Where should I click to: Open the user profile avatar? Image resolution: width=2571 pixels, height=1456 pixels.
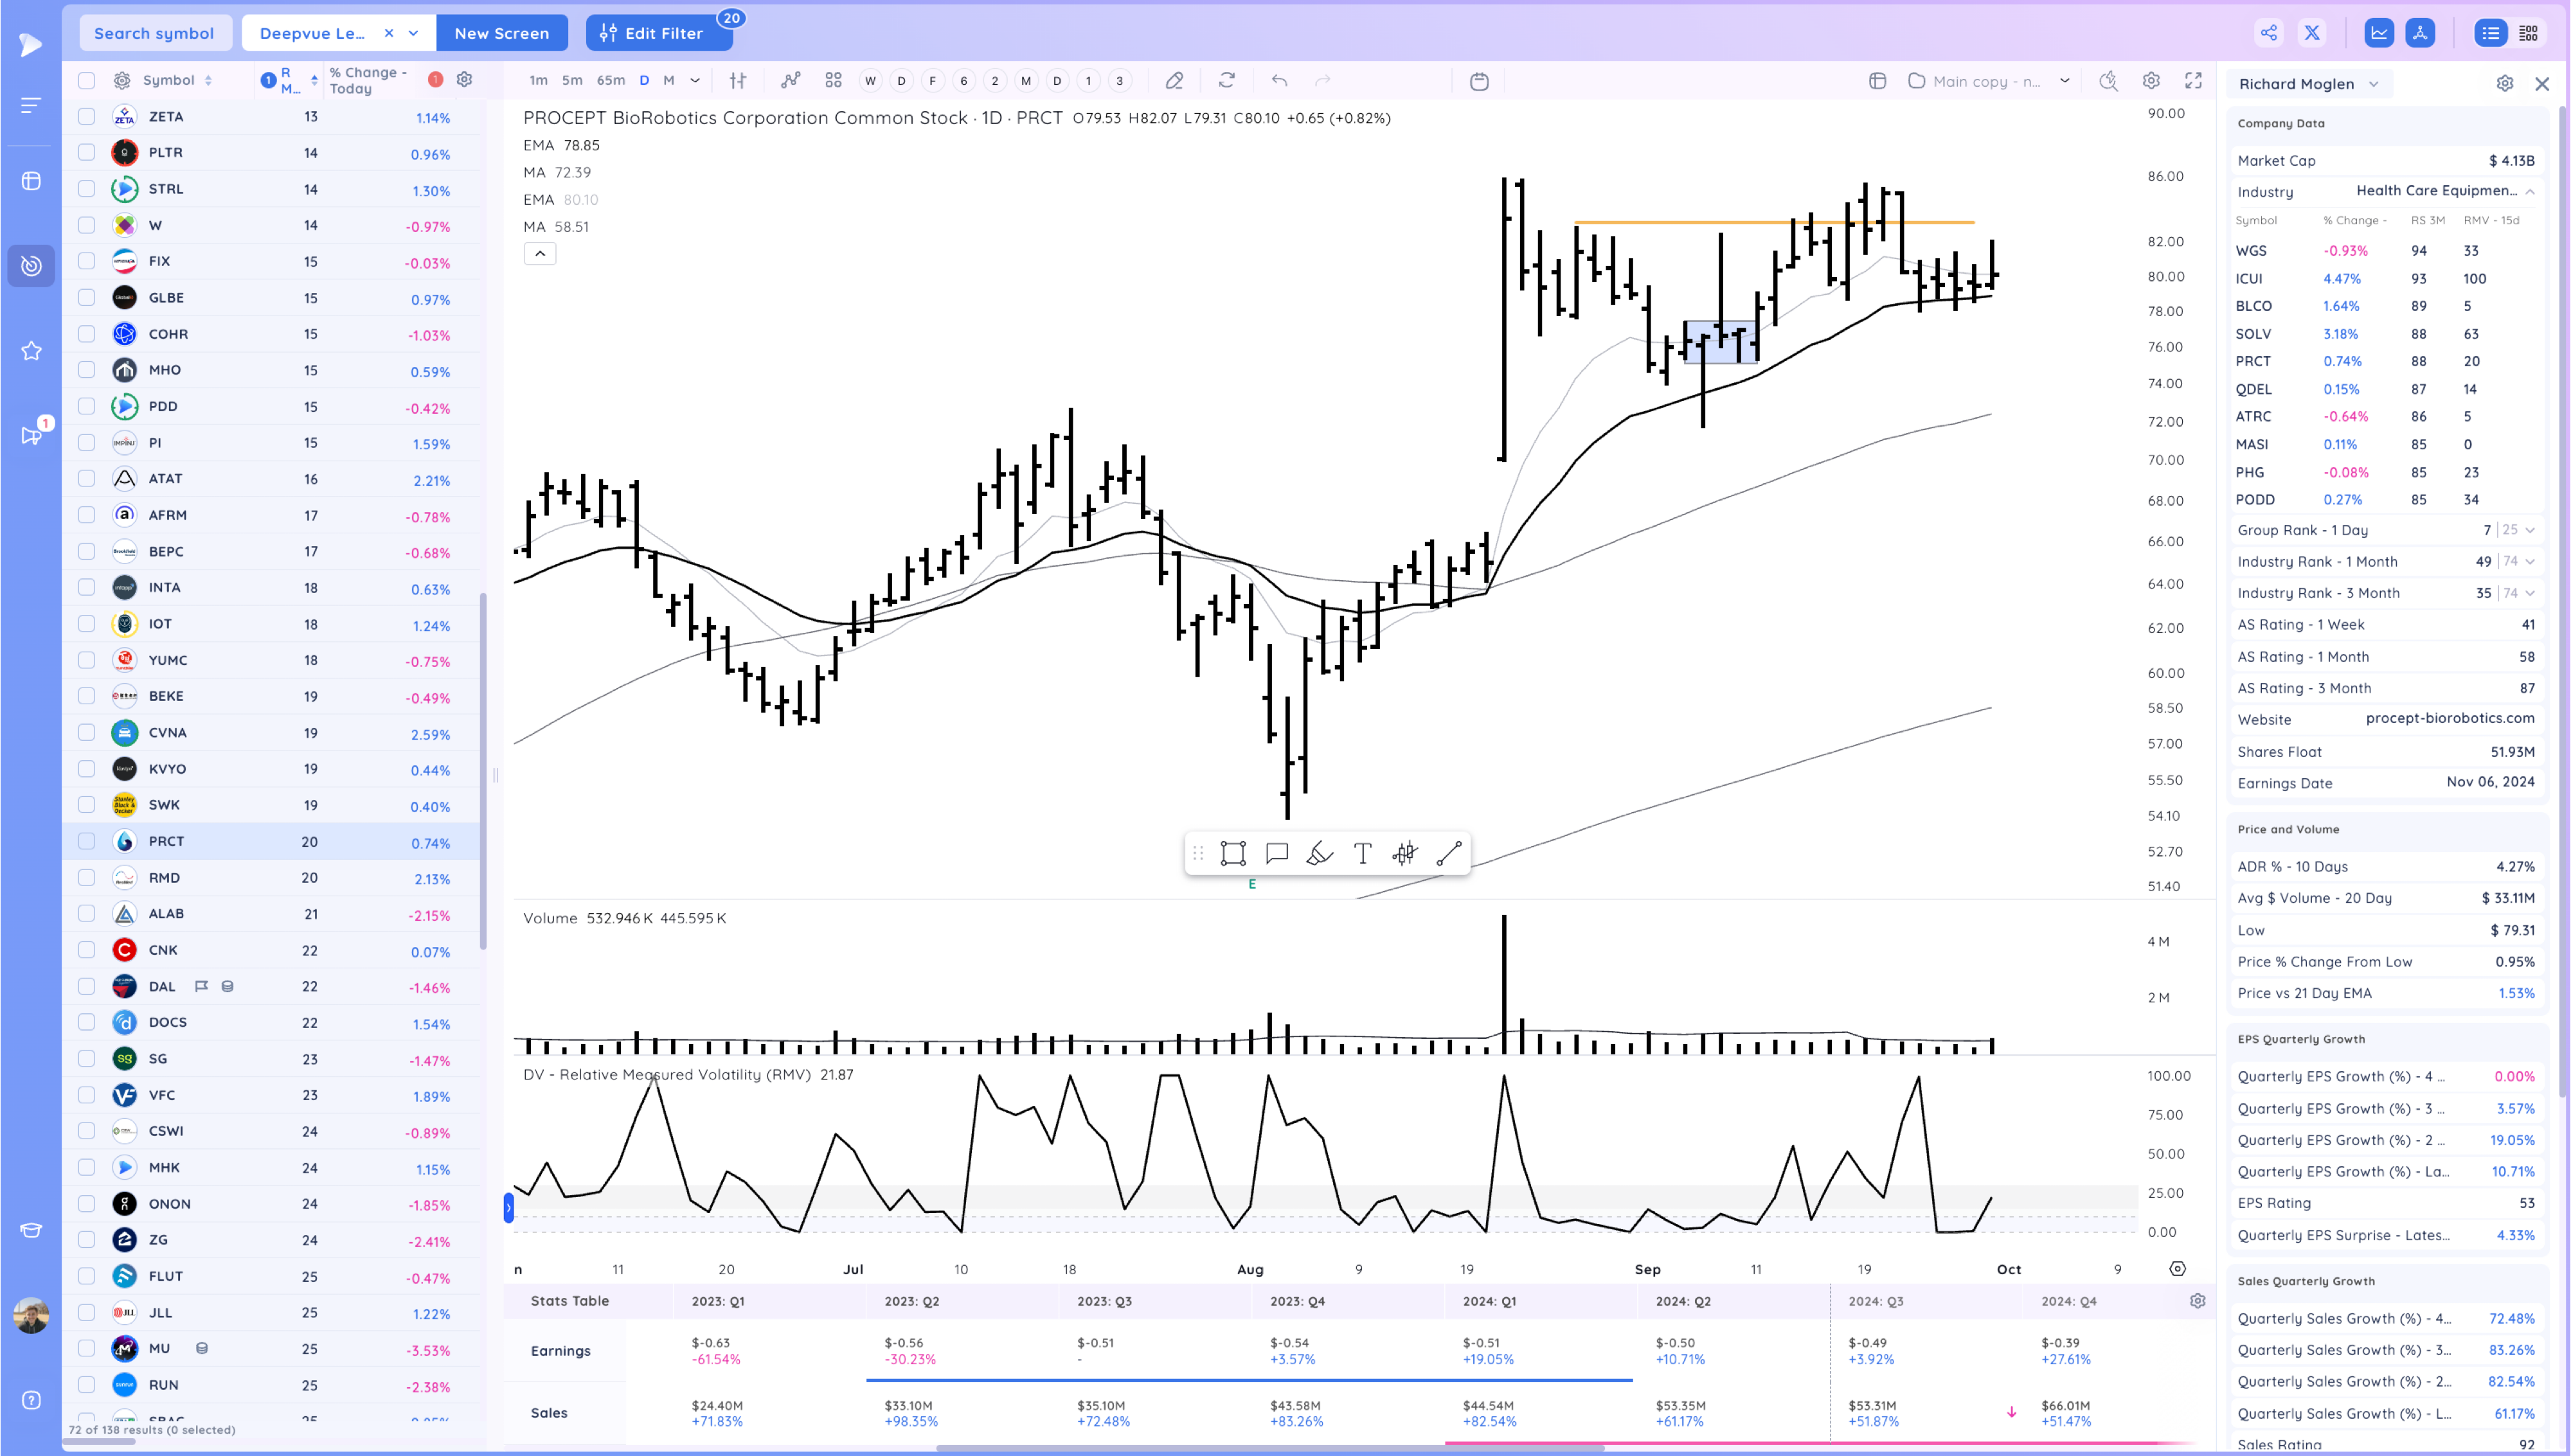[x=31, y=1315]
